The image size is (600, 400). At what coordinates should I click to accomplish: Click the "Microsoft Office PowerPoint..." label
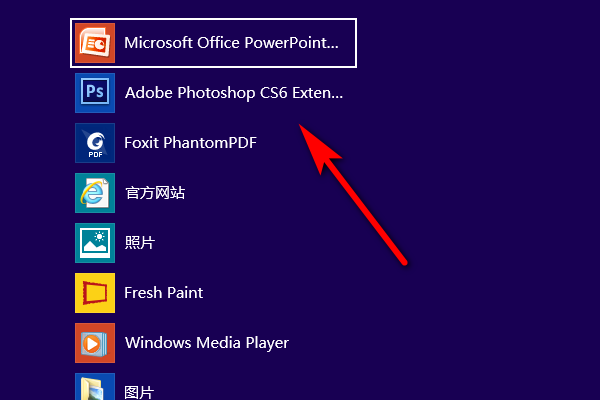tap(231, 43)
